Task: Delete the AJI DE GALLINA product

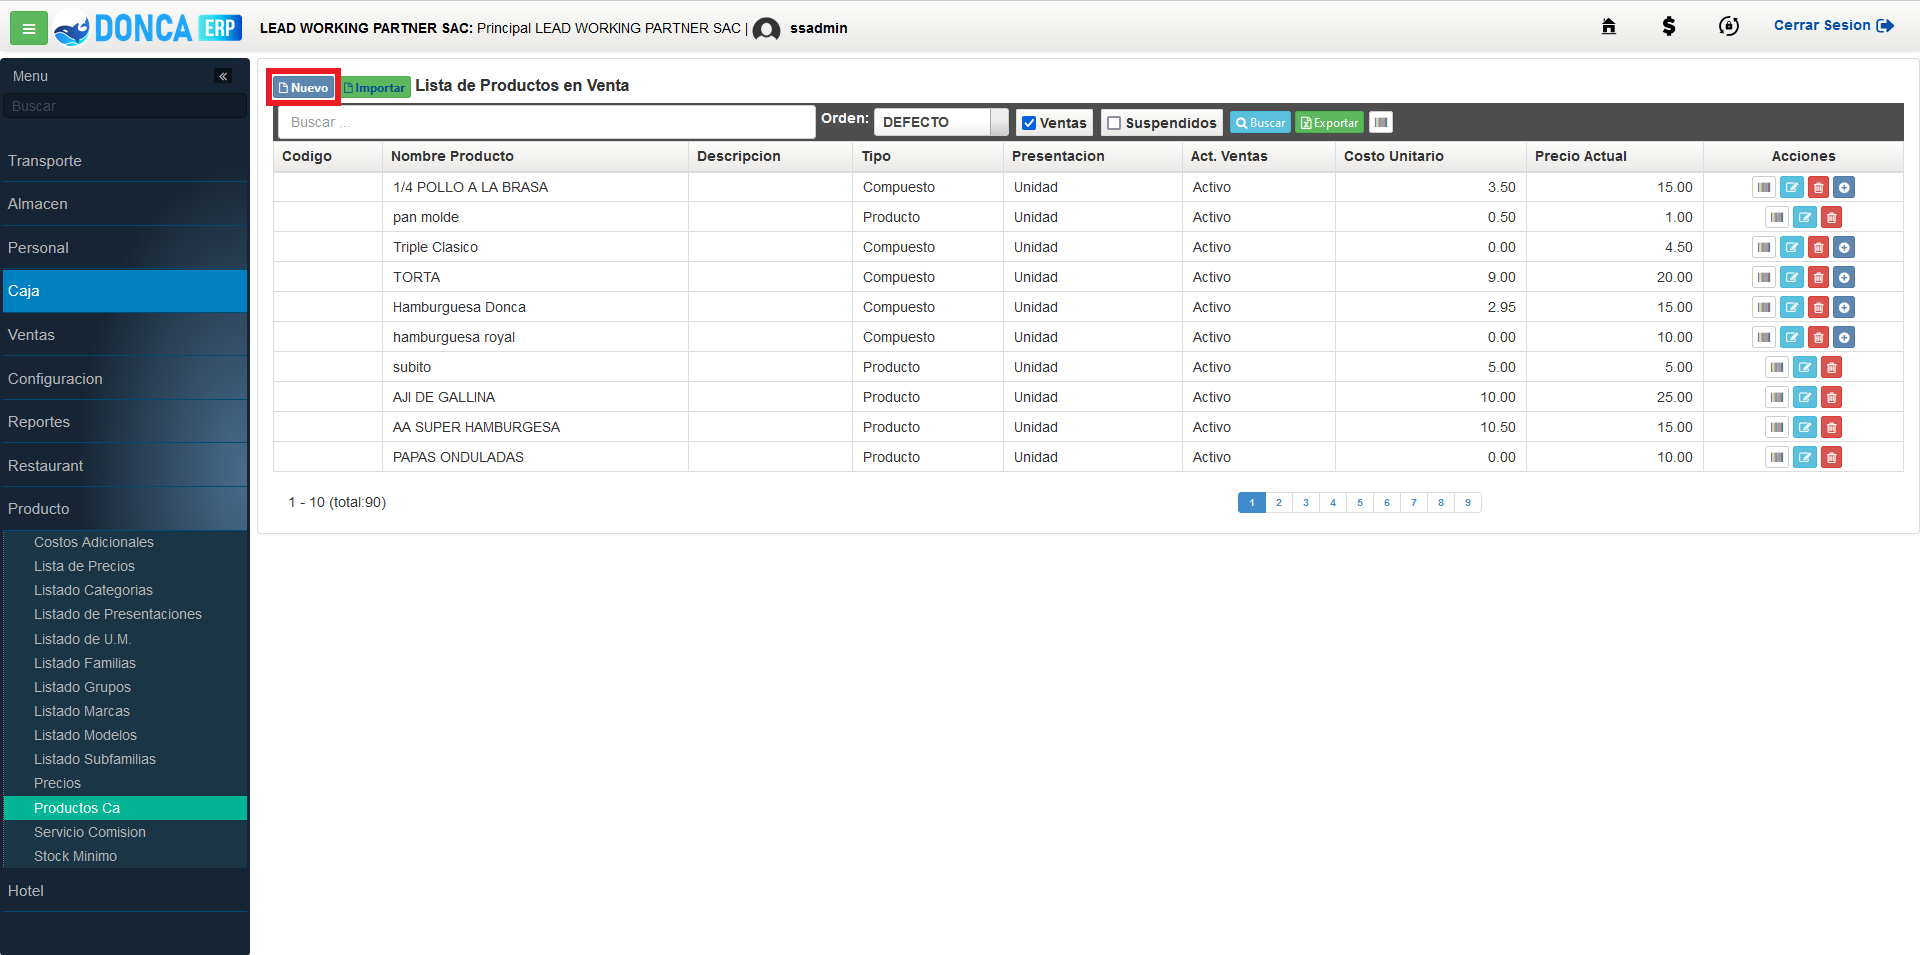Action: coord(1831,397)
